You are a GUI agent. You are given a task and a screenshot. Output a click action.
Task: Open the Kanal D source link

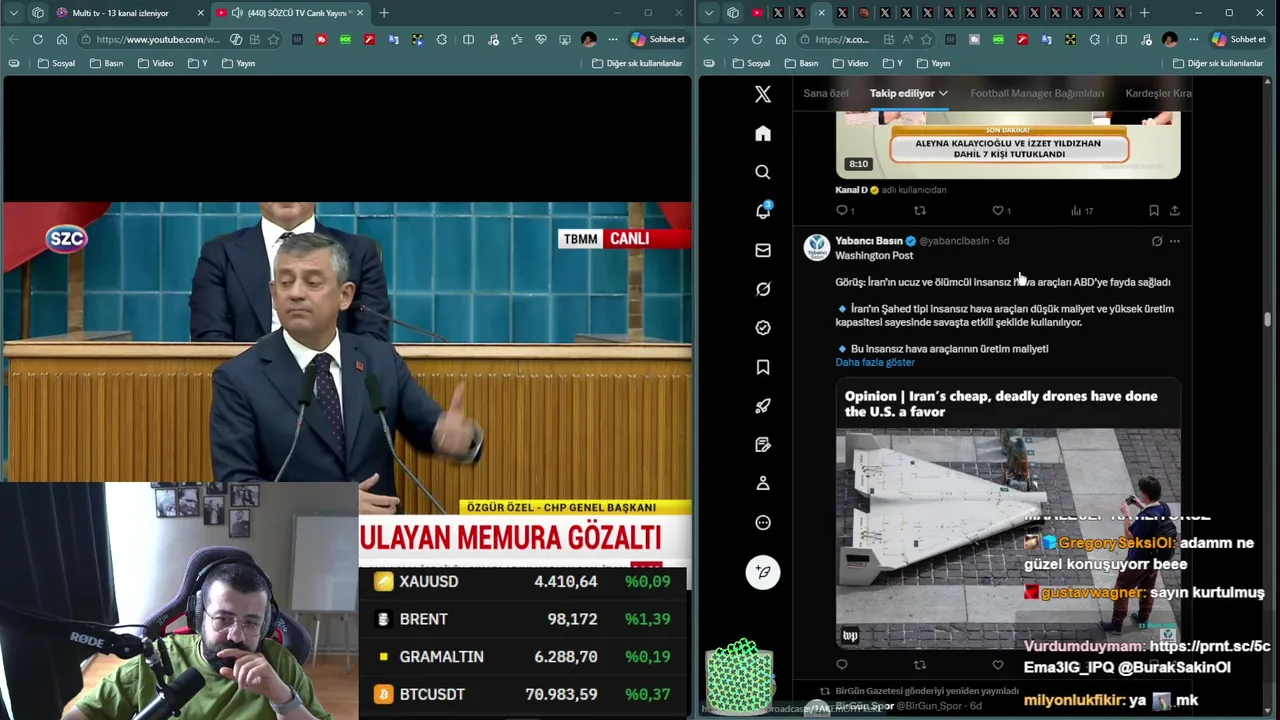(x=851, y=190)
